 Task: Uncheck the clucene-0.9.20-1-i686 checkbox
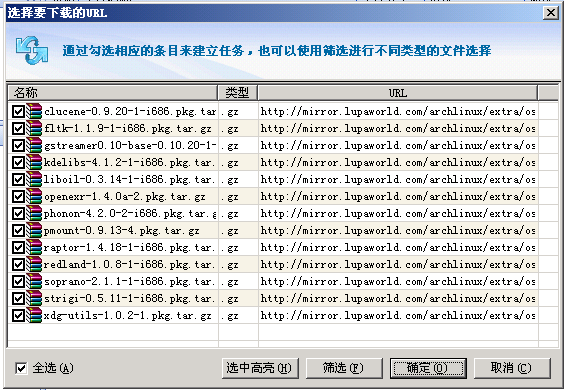tap(18, 112)
